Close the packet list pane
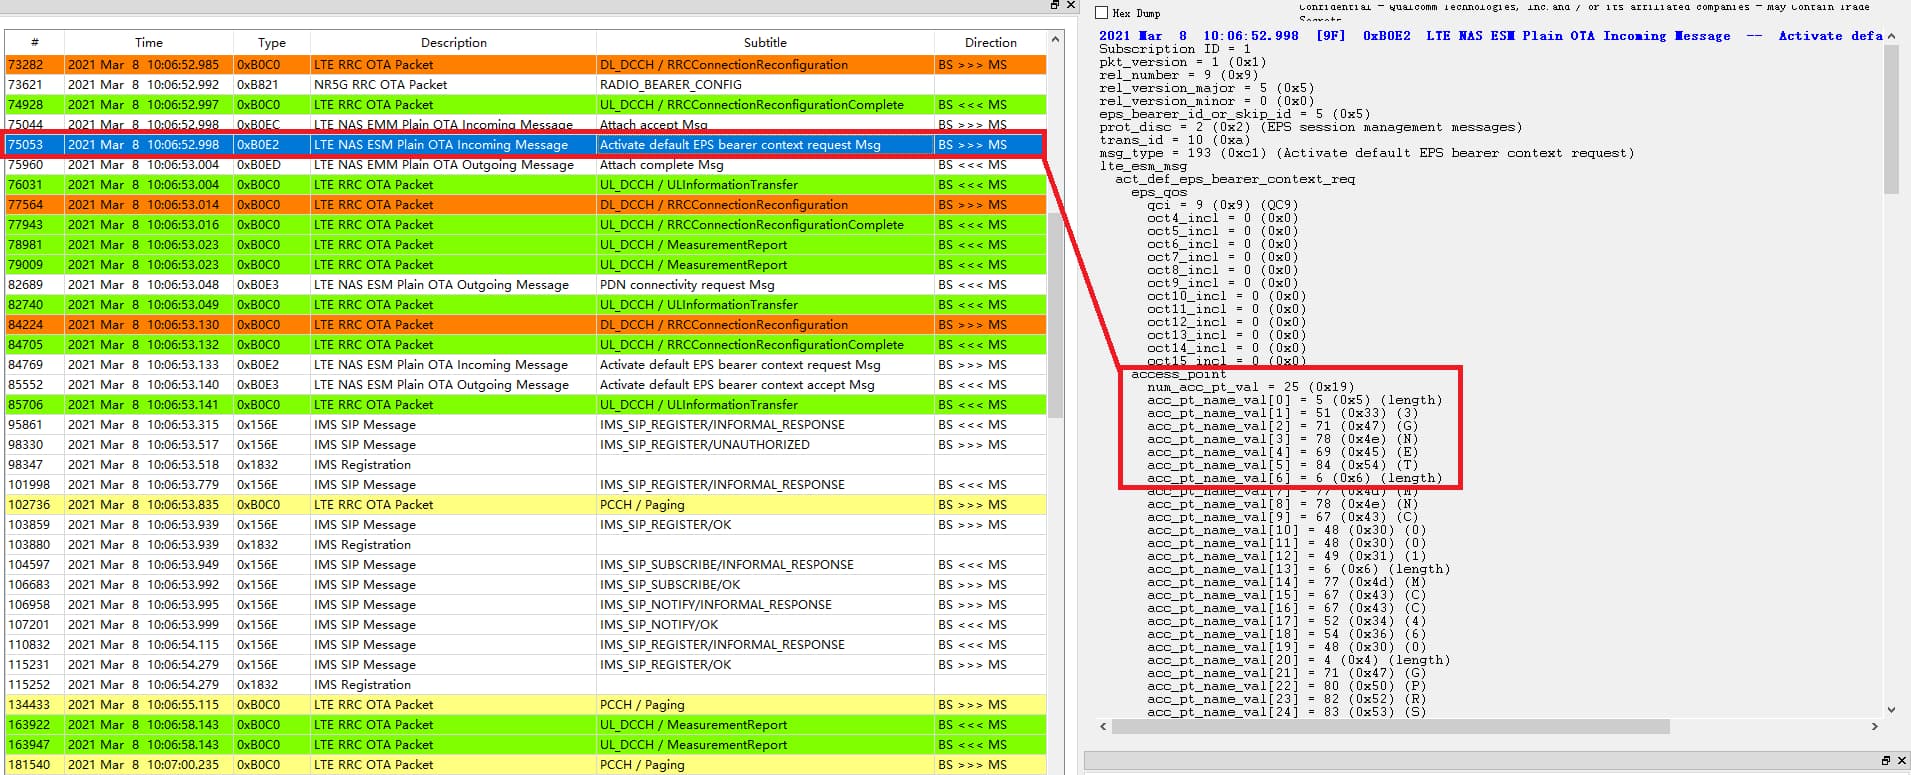The image size is (1911, 775). click(1071, 5)
